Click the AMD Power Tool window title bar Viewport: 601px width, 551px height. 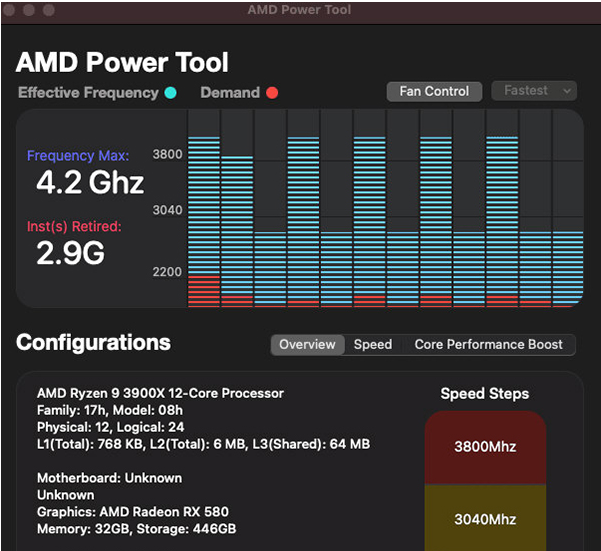click(300, 10)
